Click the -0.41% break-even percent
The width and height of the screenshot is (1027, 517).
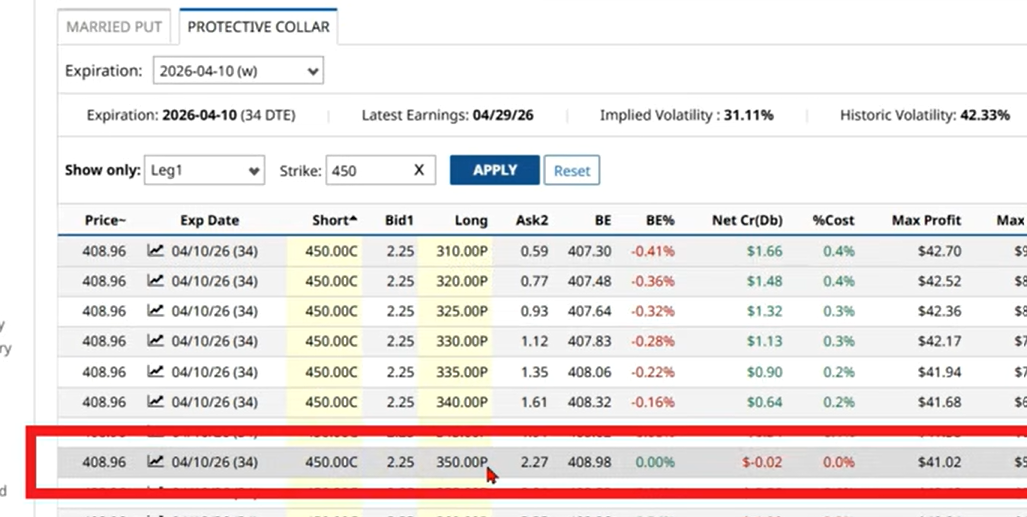(x=653, y=251)
